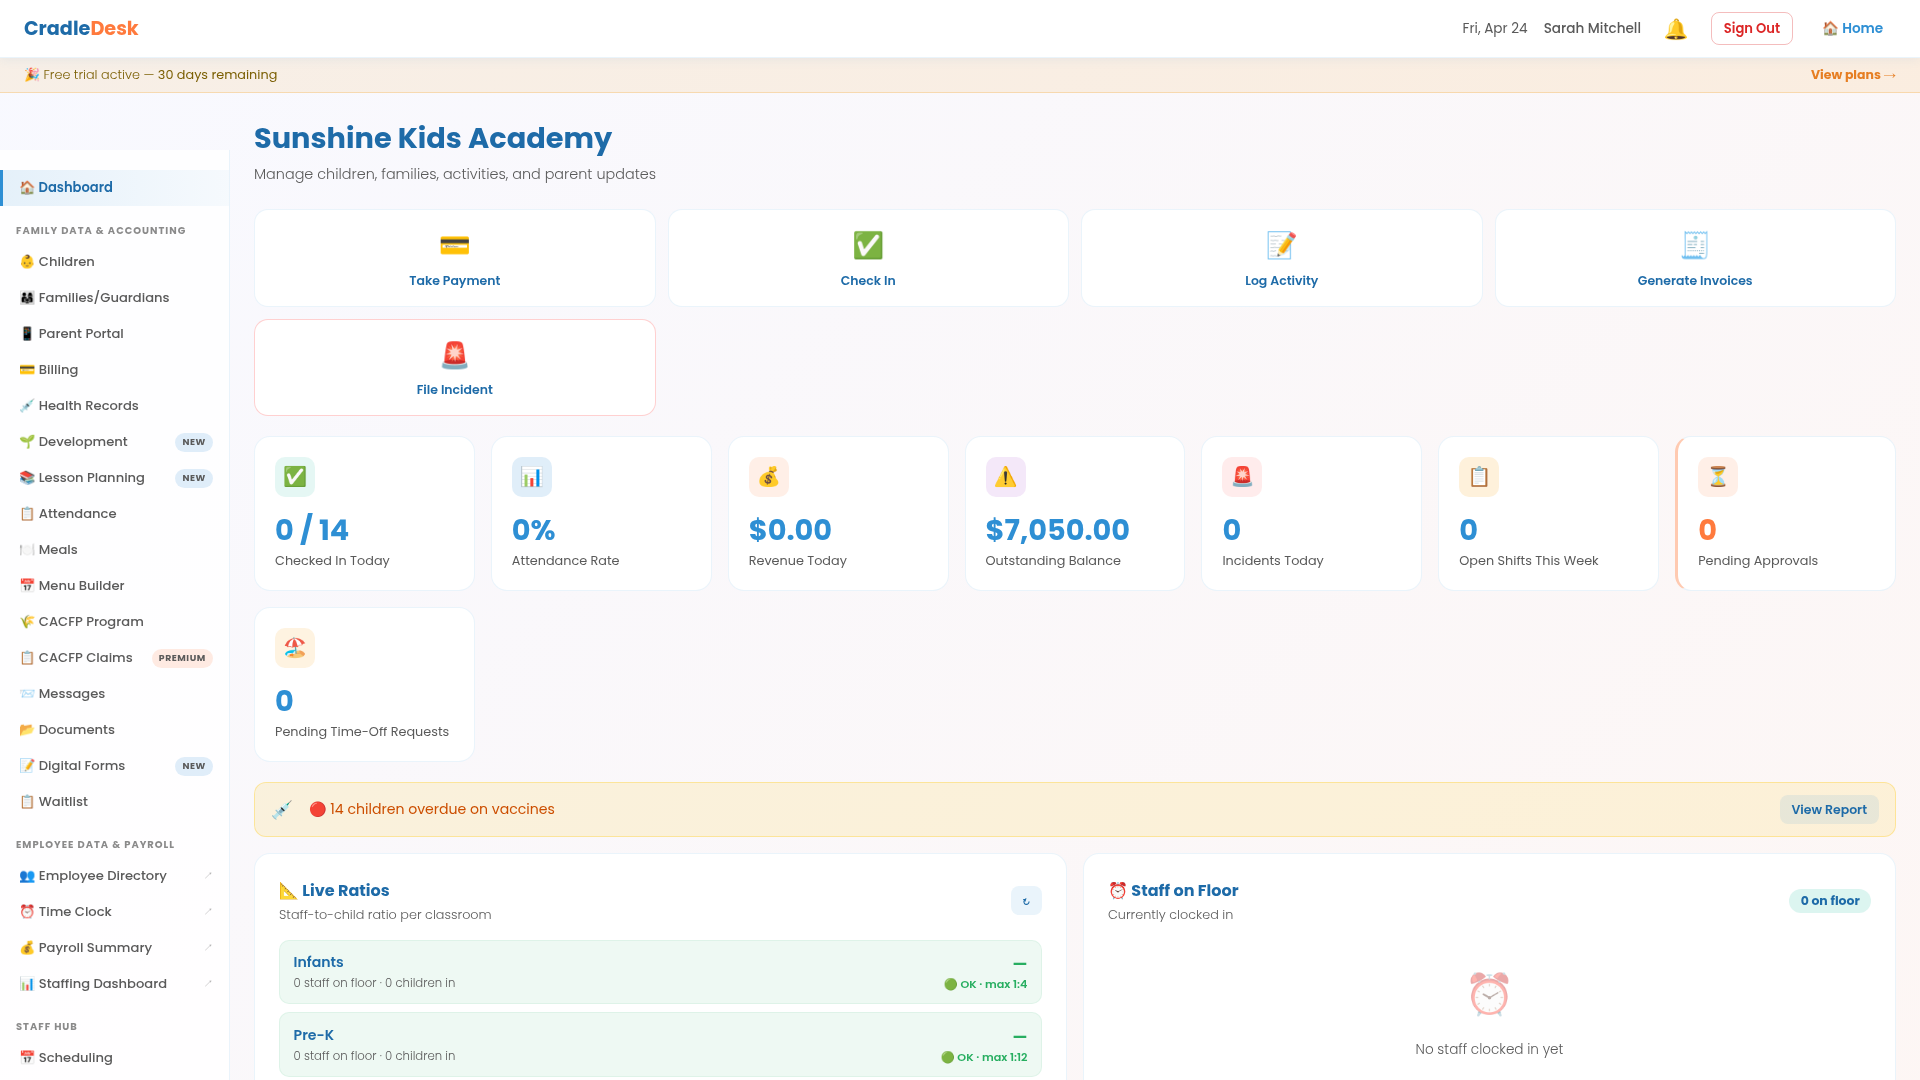Select the Take Payment card icon
The height and width of the screenshot is (1080, 1920).
click(454, 245)
